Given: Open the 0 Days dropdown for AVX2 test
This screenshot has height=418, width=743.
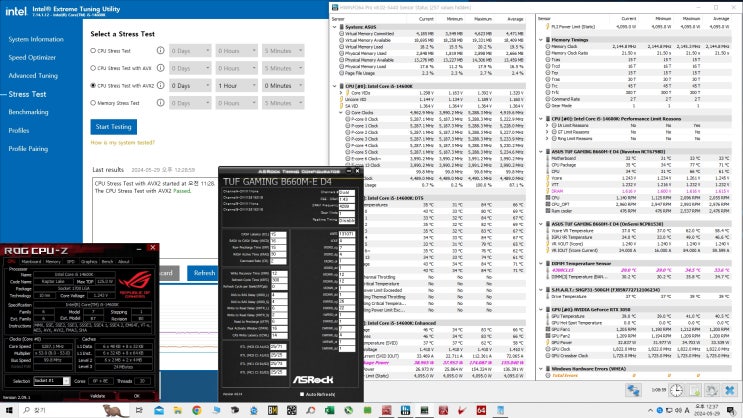Looking at the screenshot, I should [191, 86].
